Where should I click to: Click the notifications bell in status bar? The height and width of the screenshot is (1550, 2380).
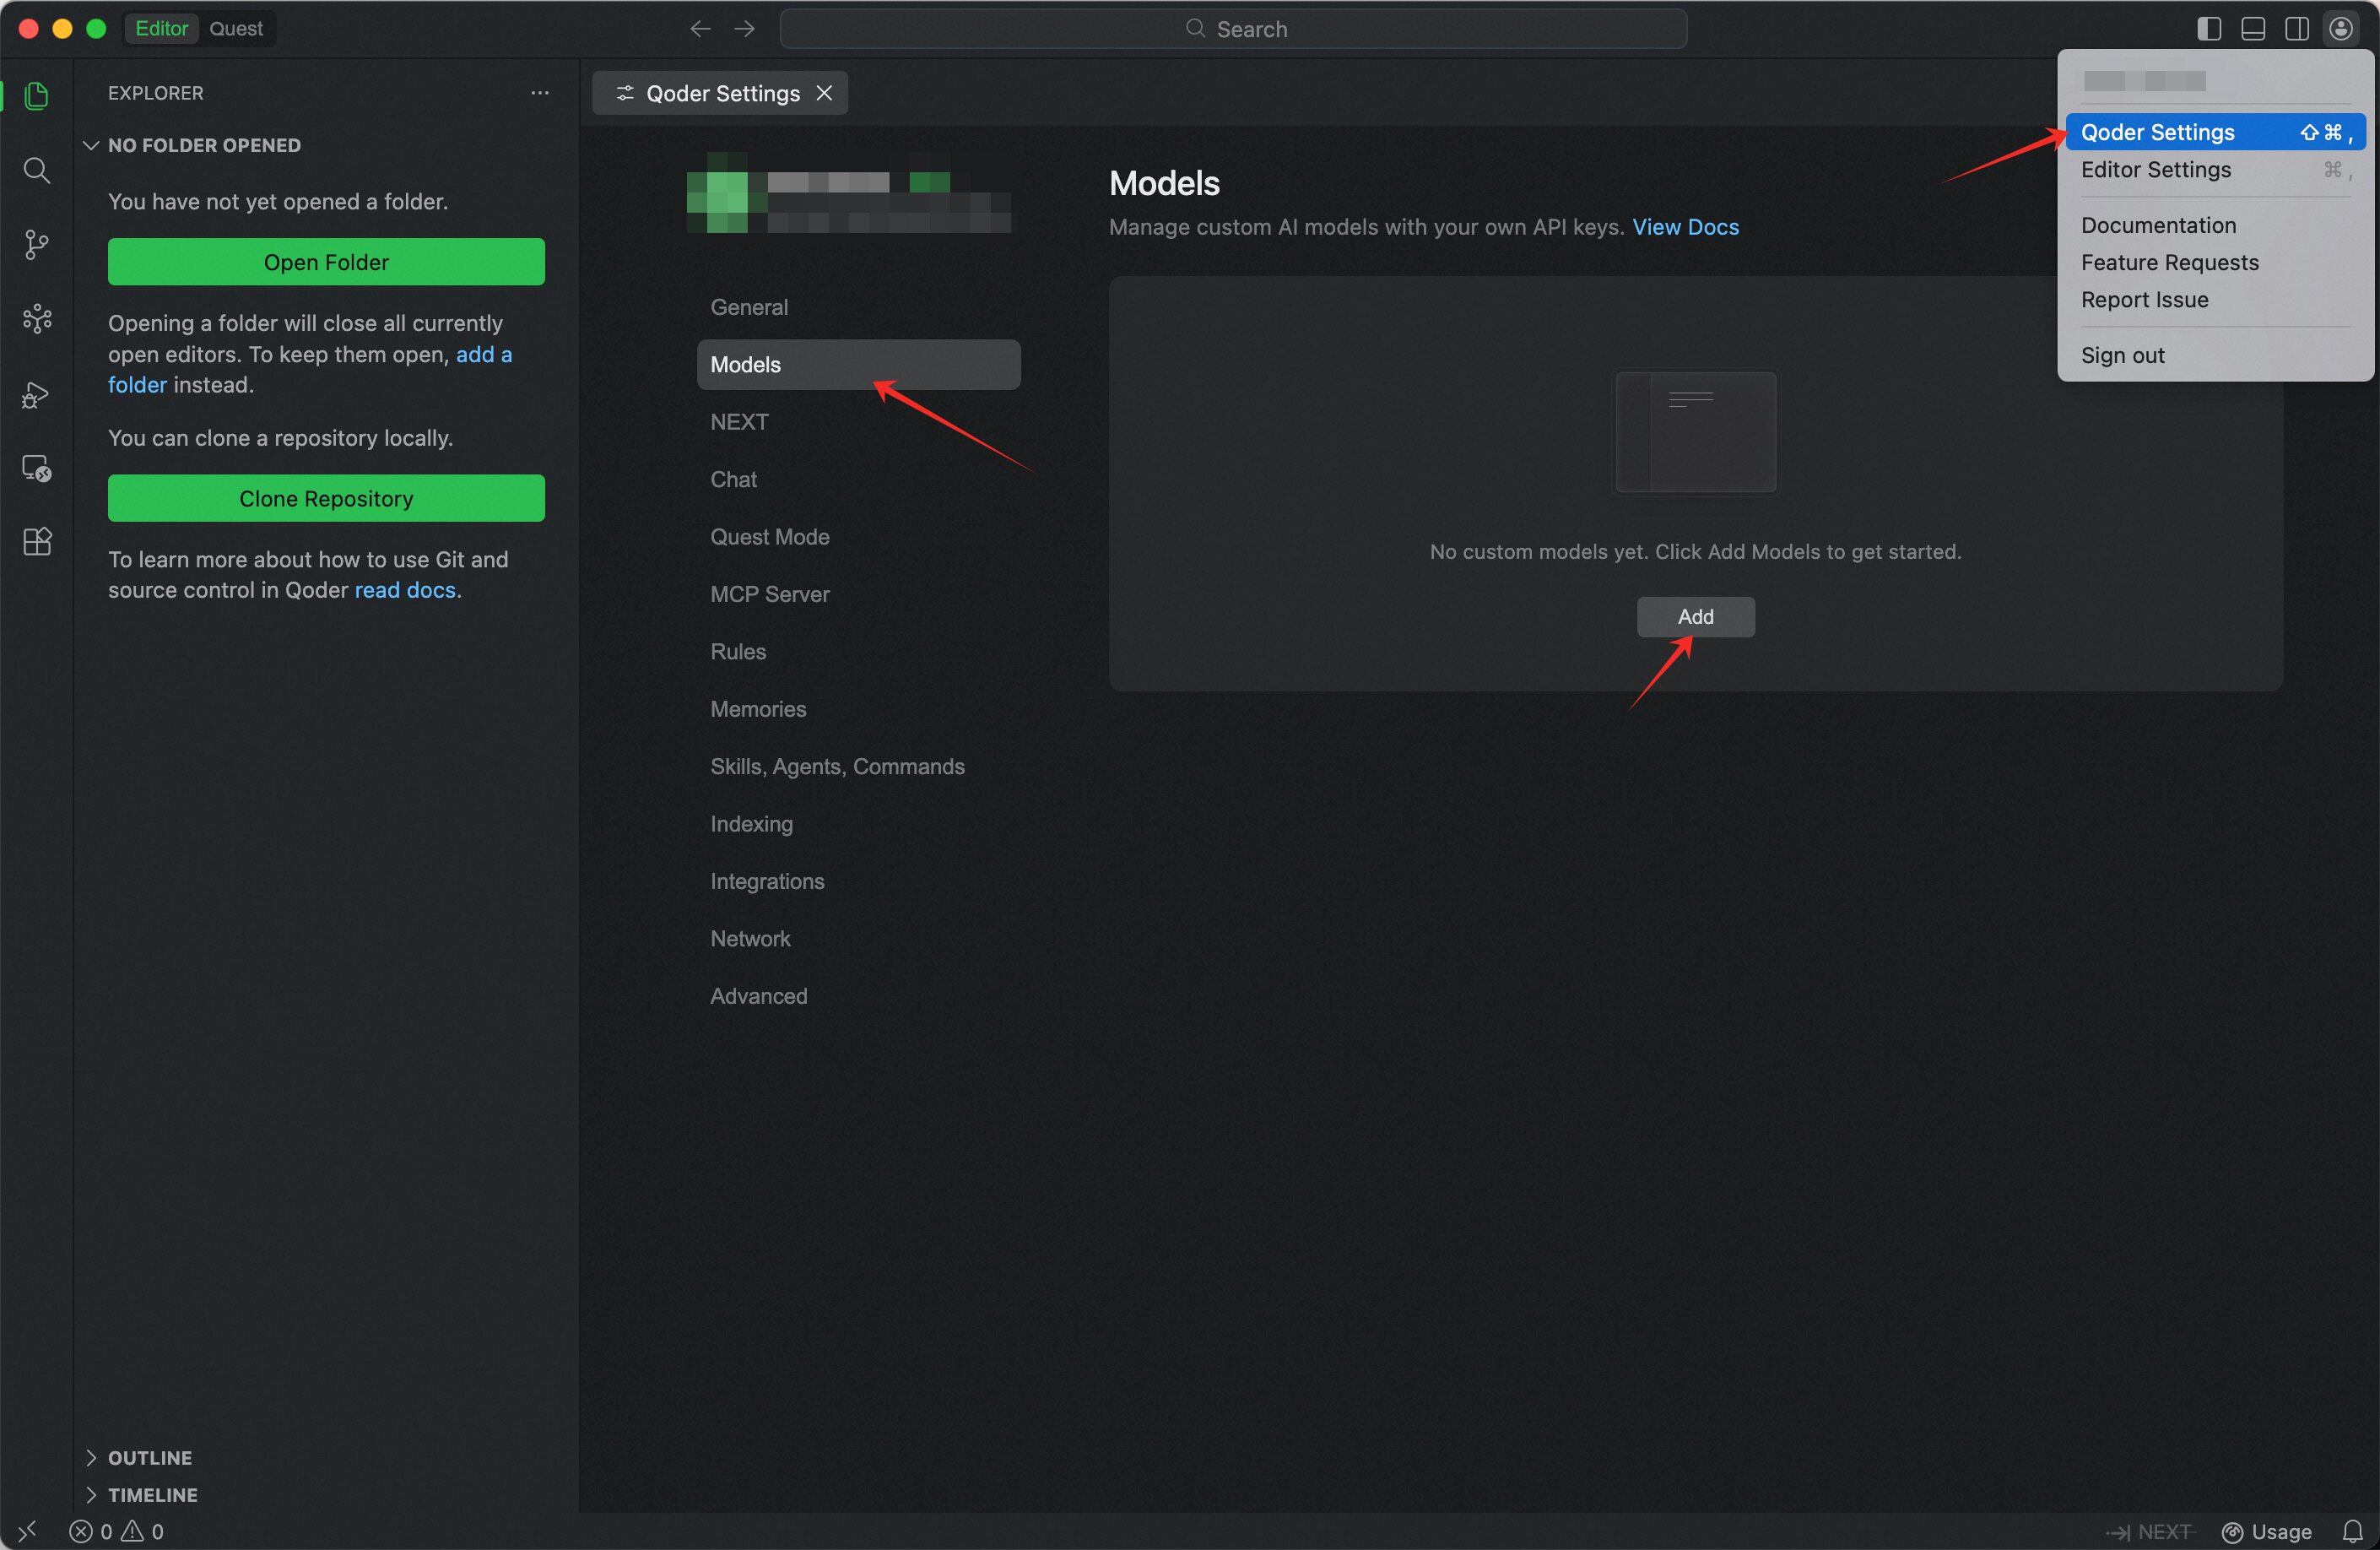pyautogui.click(x=2352, y=1531)
